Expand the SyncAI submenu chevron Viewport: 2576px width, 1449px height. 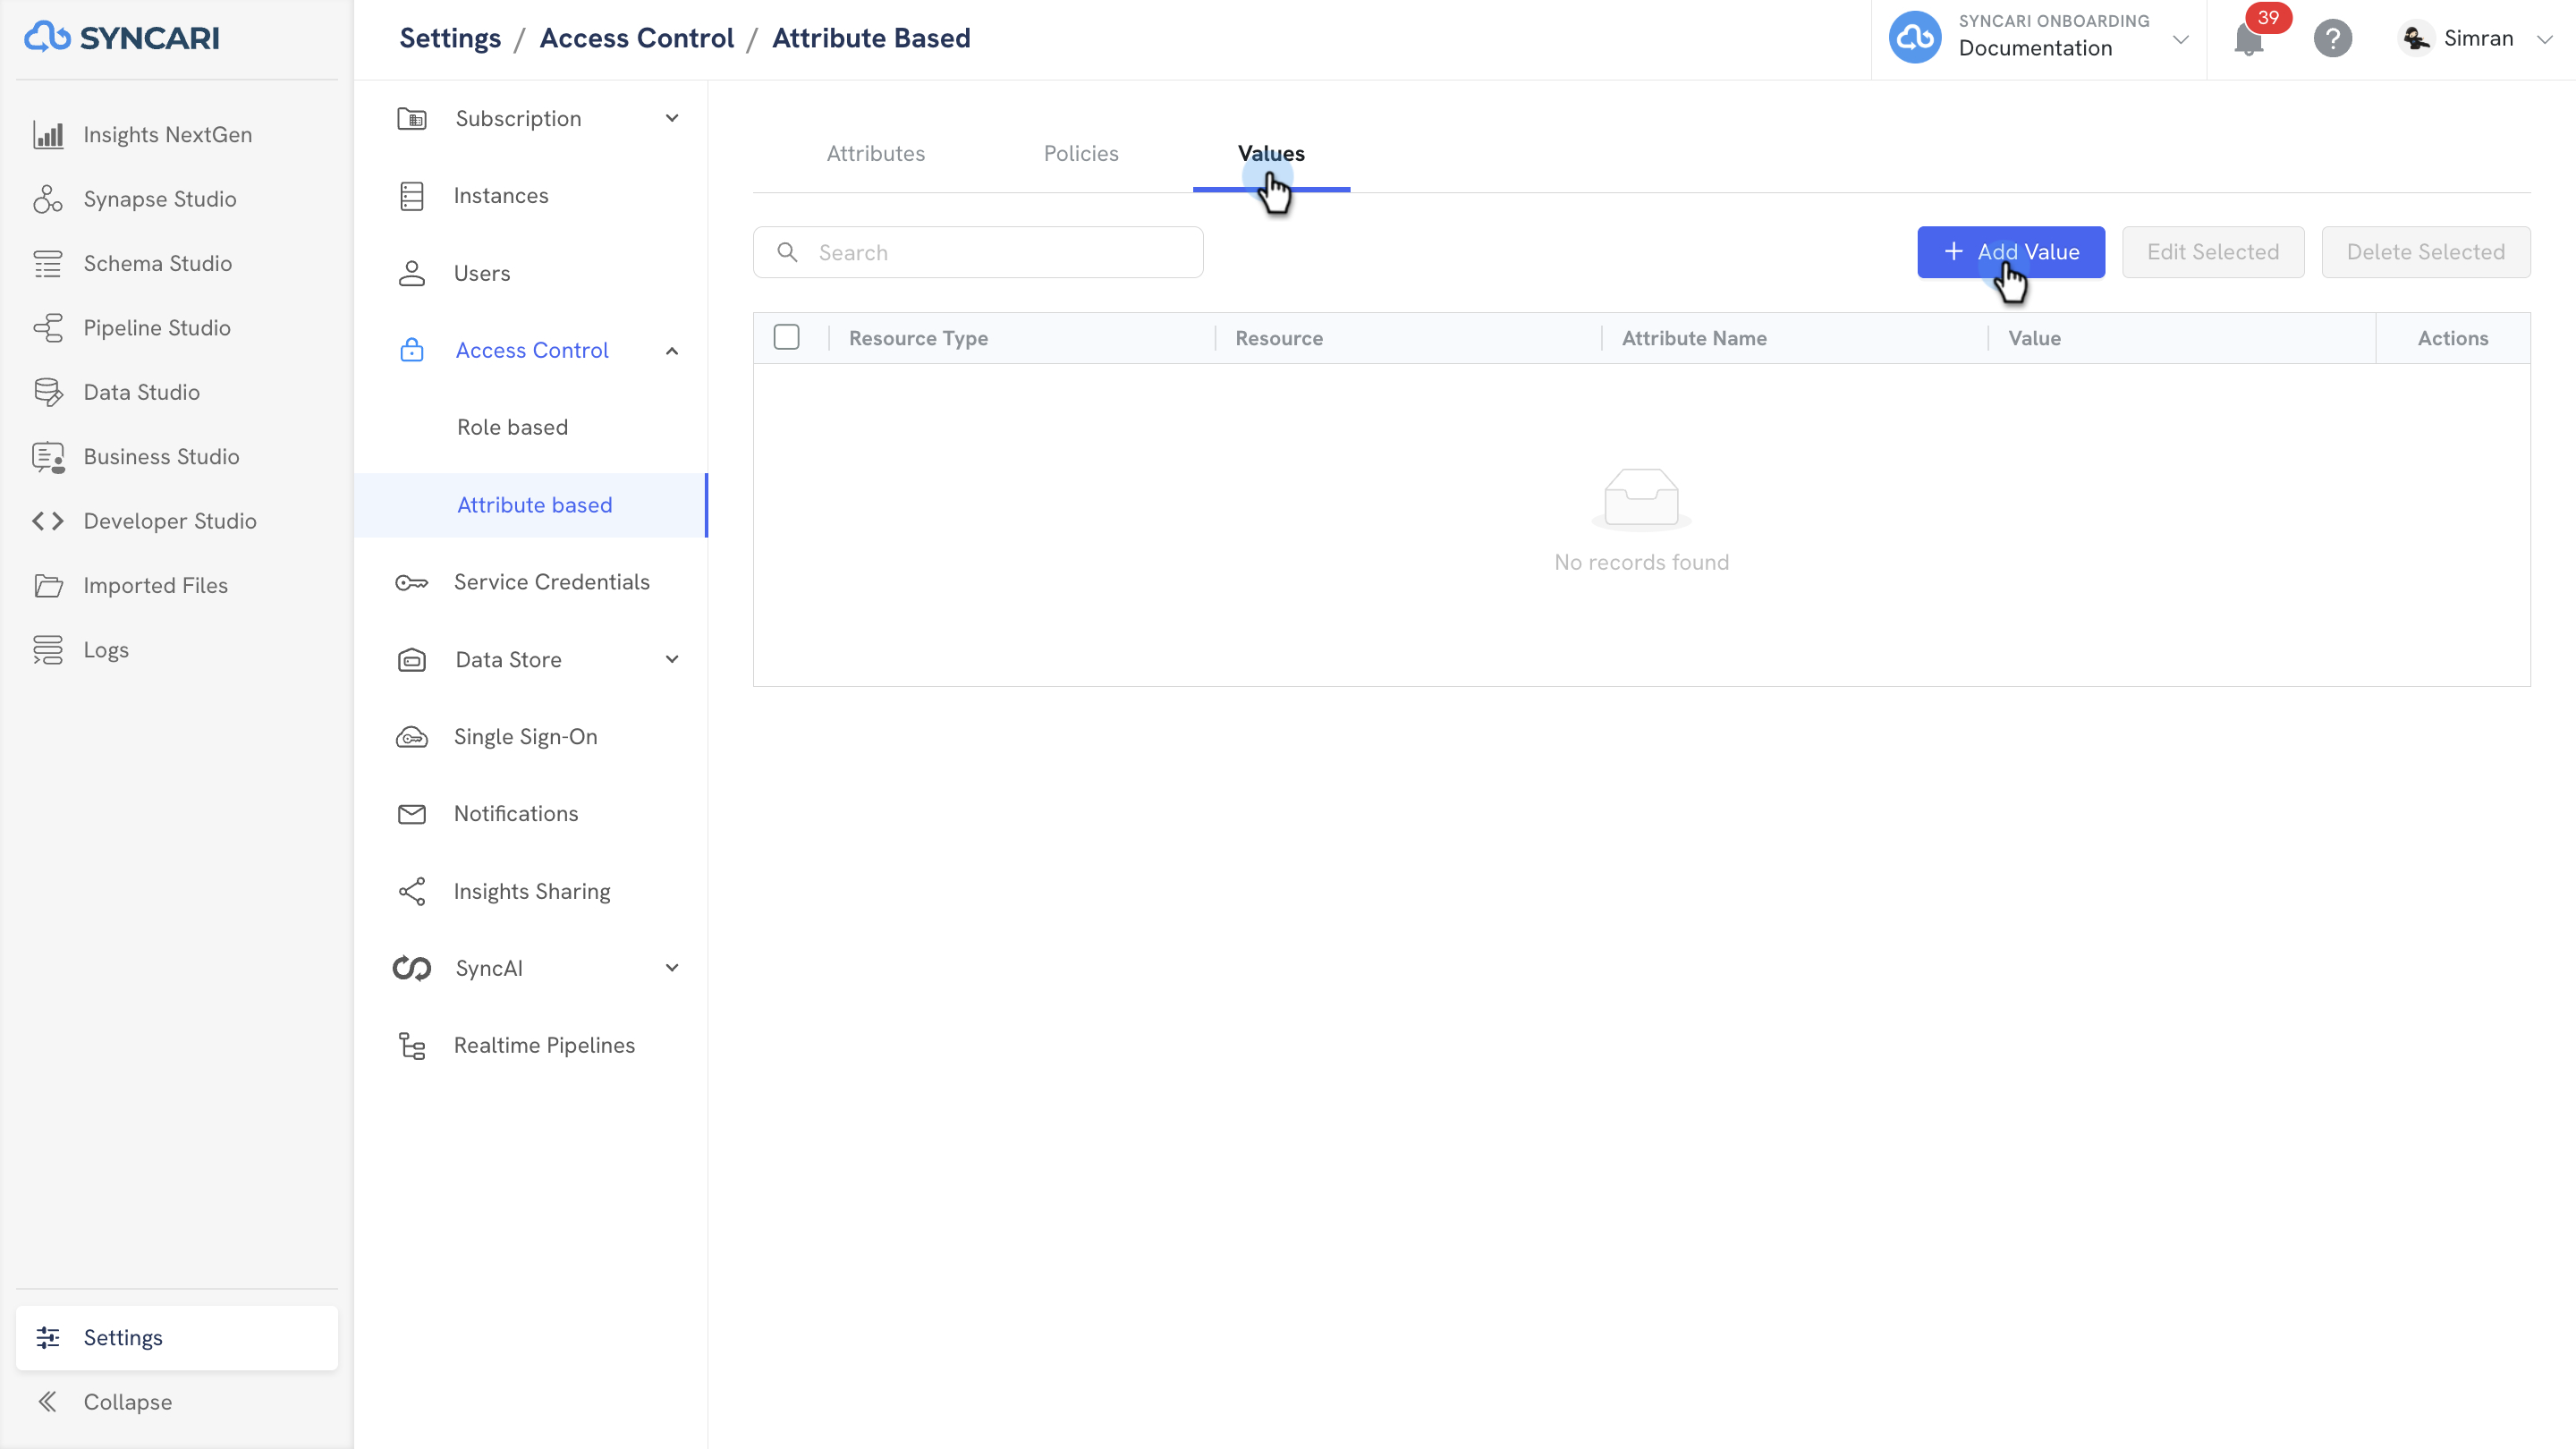click(672, 969)
